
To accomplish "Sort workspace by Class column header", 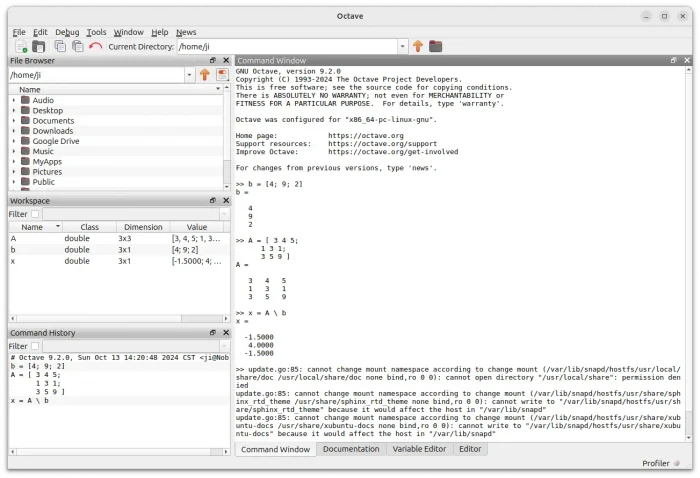I will click(x=89, y=227).
